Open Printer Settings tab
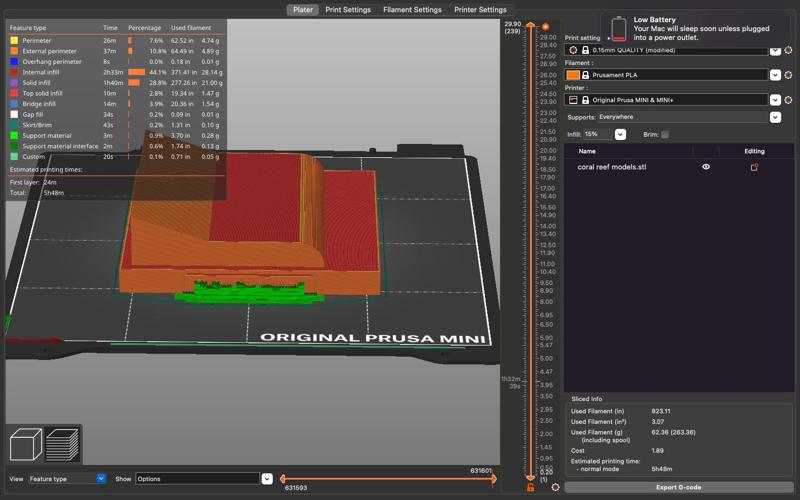The height and width of the screenshot is (500, 800). pos(480,10)
